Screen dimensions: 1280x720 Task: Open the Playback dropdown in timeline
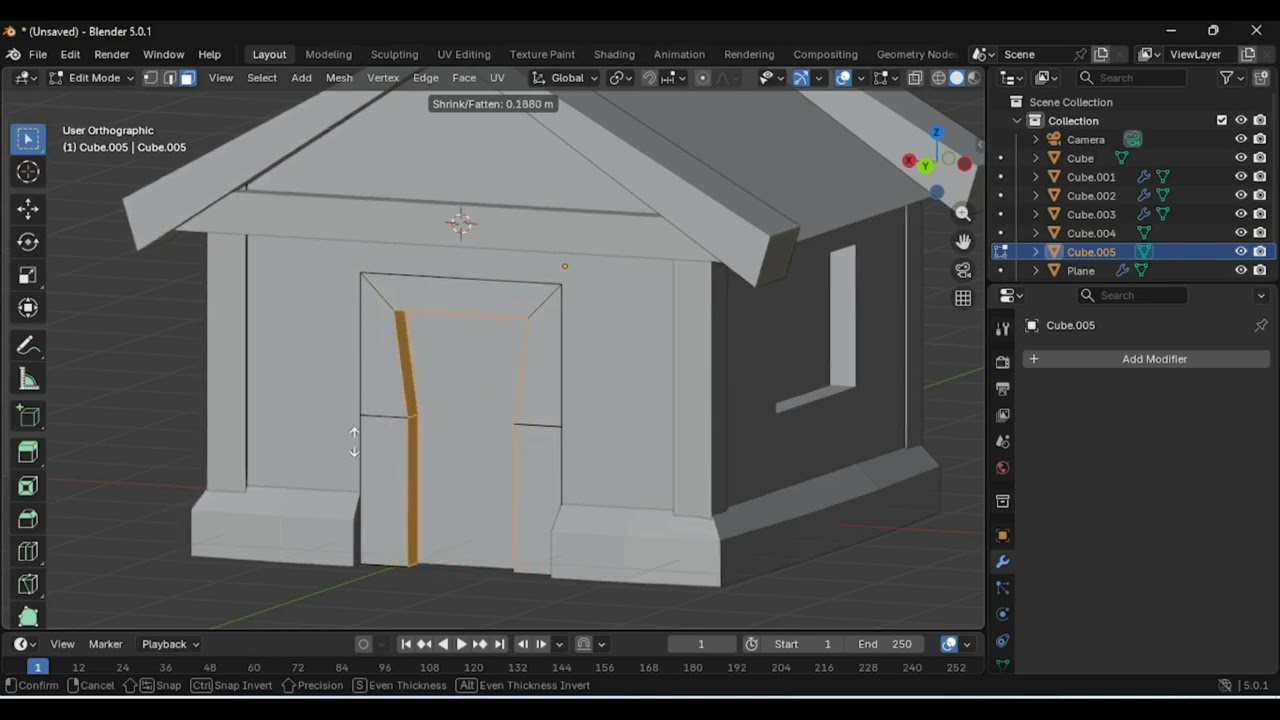click(170, 644)
